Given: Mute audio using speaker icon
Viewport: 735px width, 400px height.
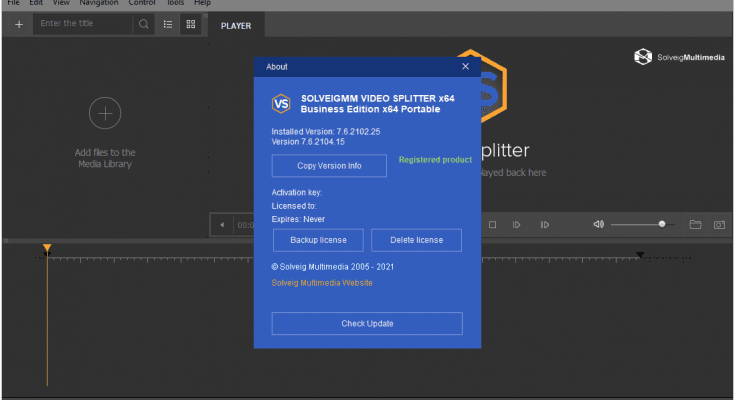Looking at the screenshot, I should (x=599, y=224).
